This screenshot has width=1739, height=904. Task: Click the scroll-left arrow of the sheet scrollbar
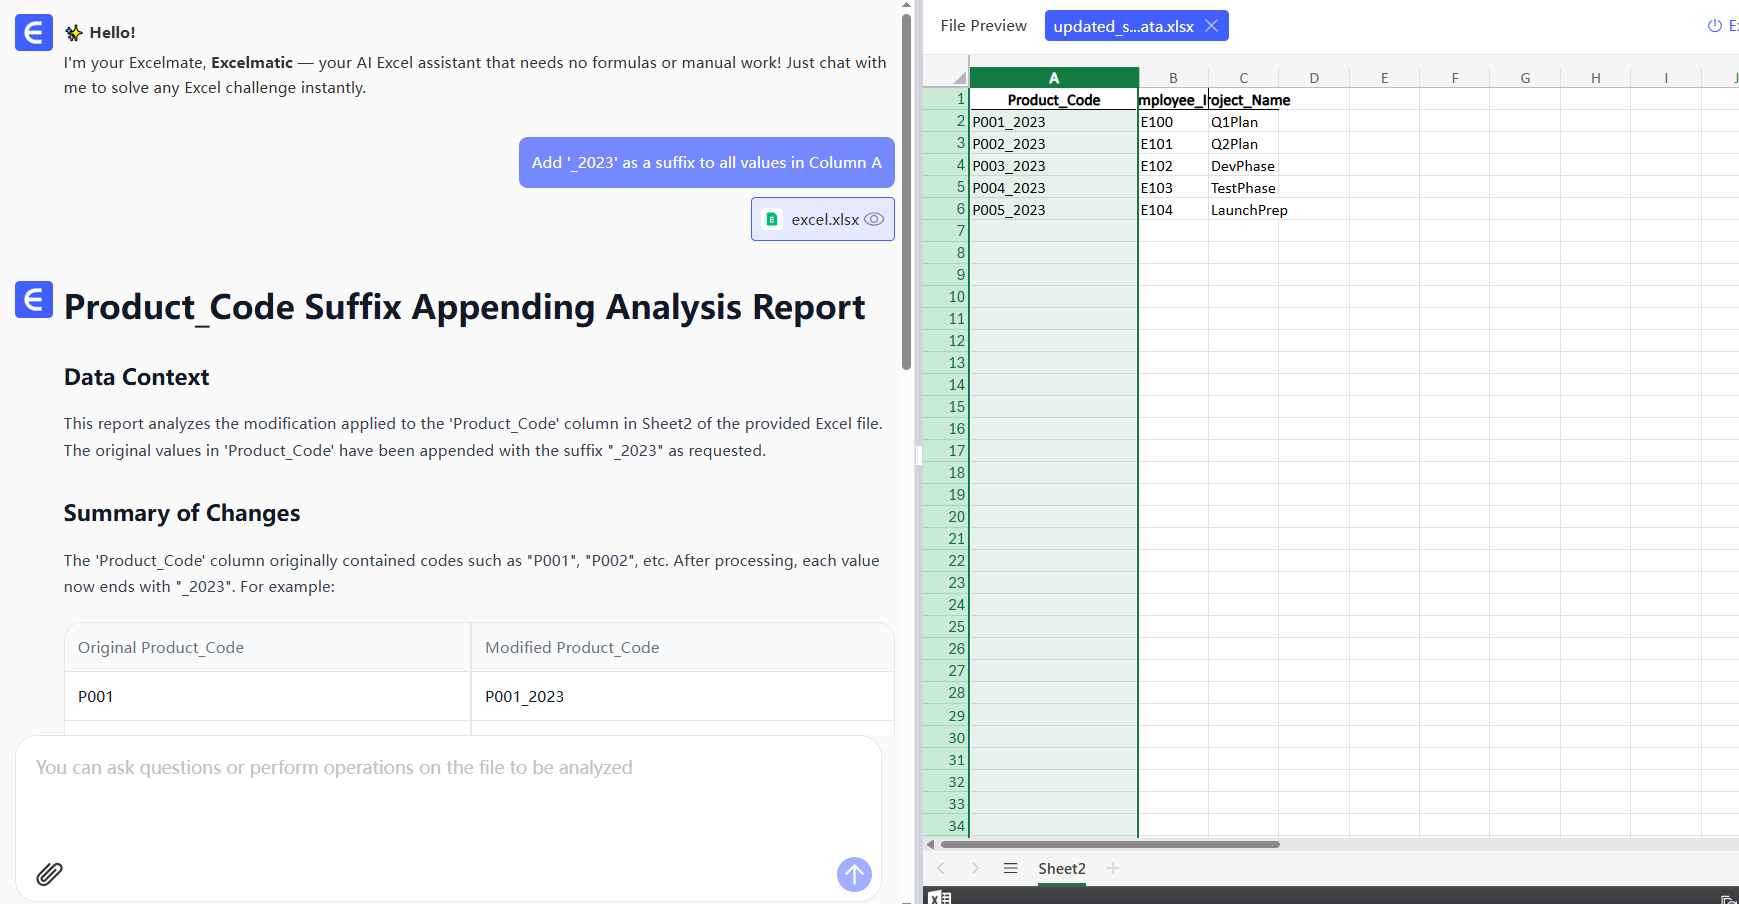[x=931, y=844]
